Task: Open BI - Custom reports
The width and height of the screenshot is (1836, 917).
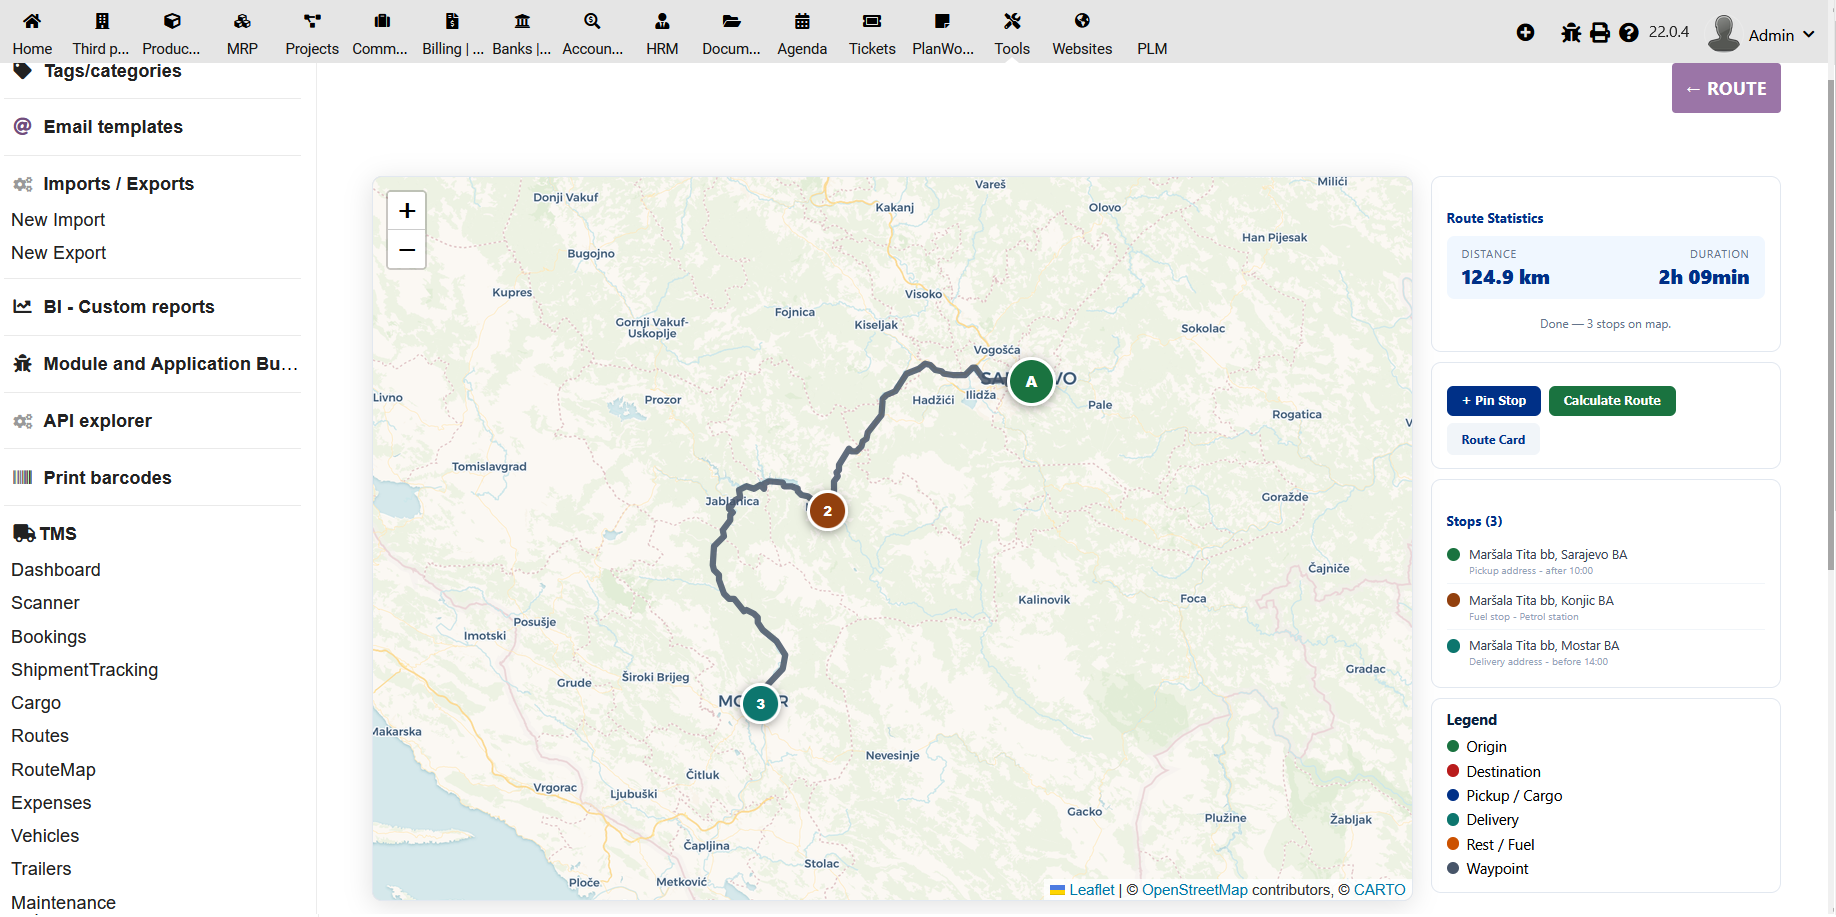Action: coord(129,307)
